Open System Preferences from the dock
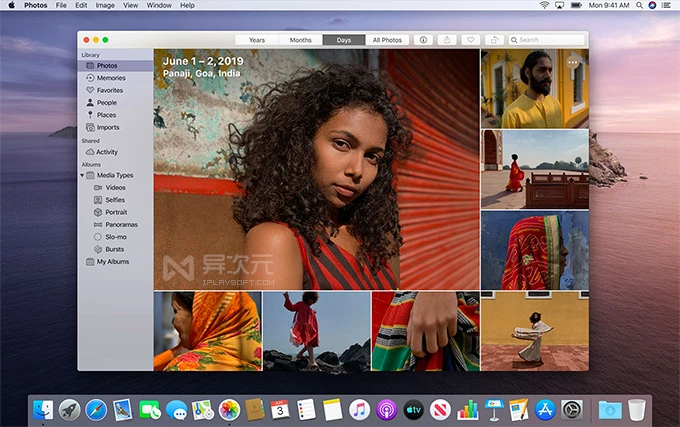This screenshot has height=427, width=680. coord(572,410)
